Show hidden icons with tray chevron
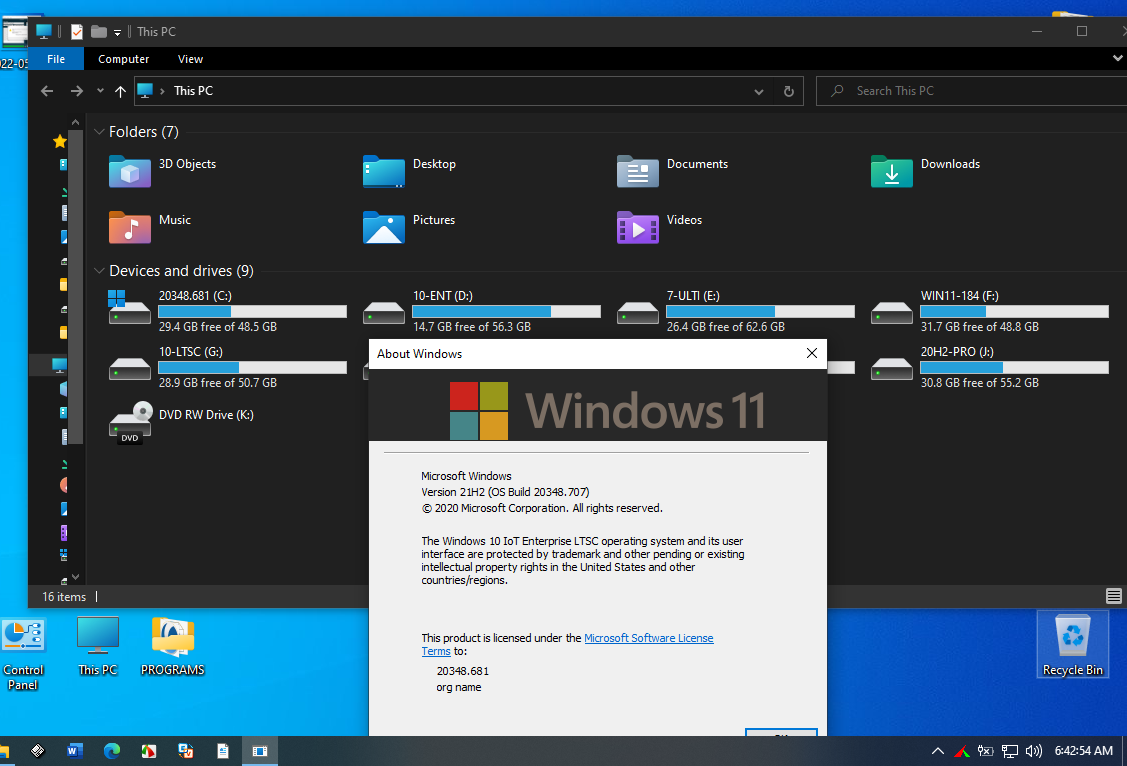This screenshot has height=766, width=1127. (x=937, y=751)
